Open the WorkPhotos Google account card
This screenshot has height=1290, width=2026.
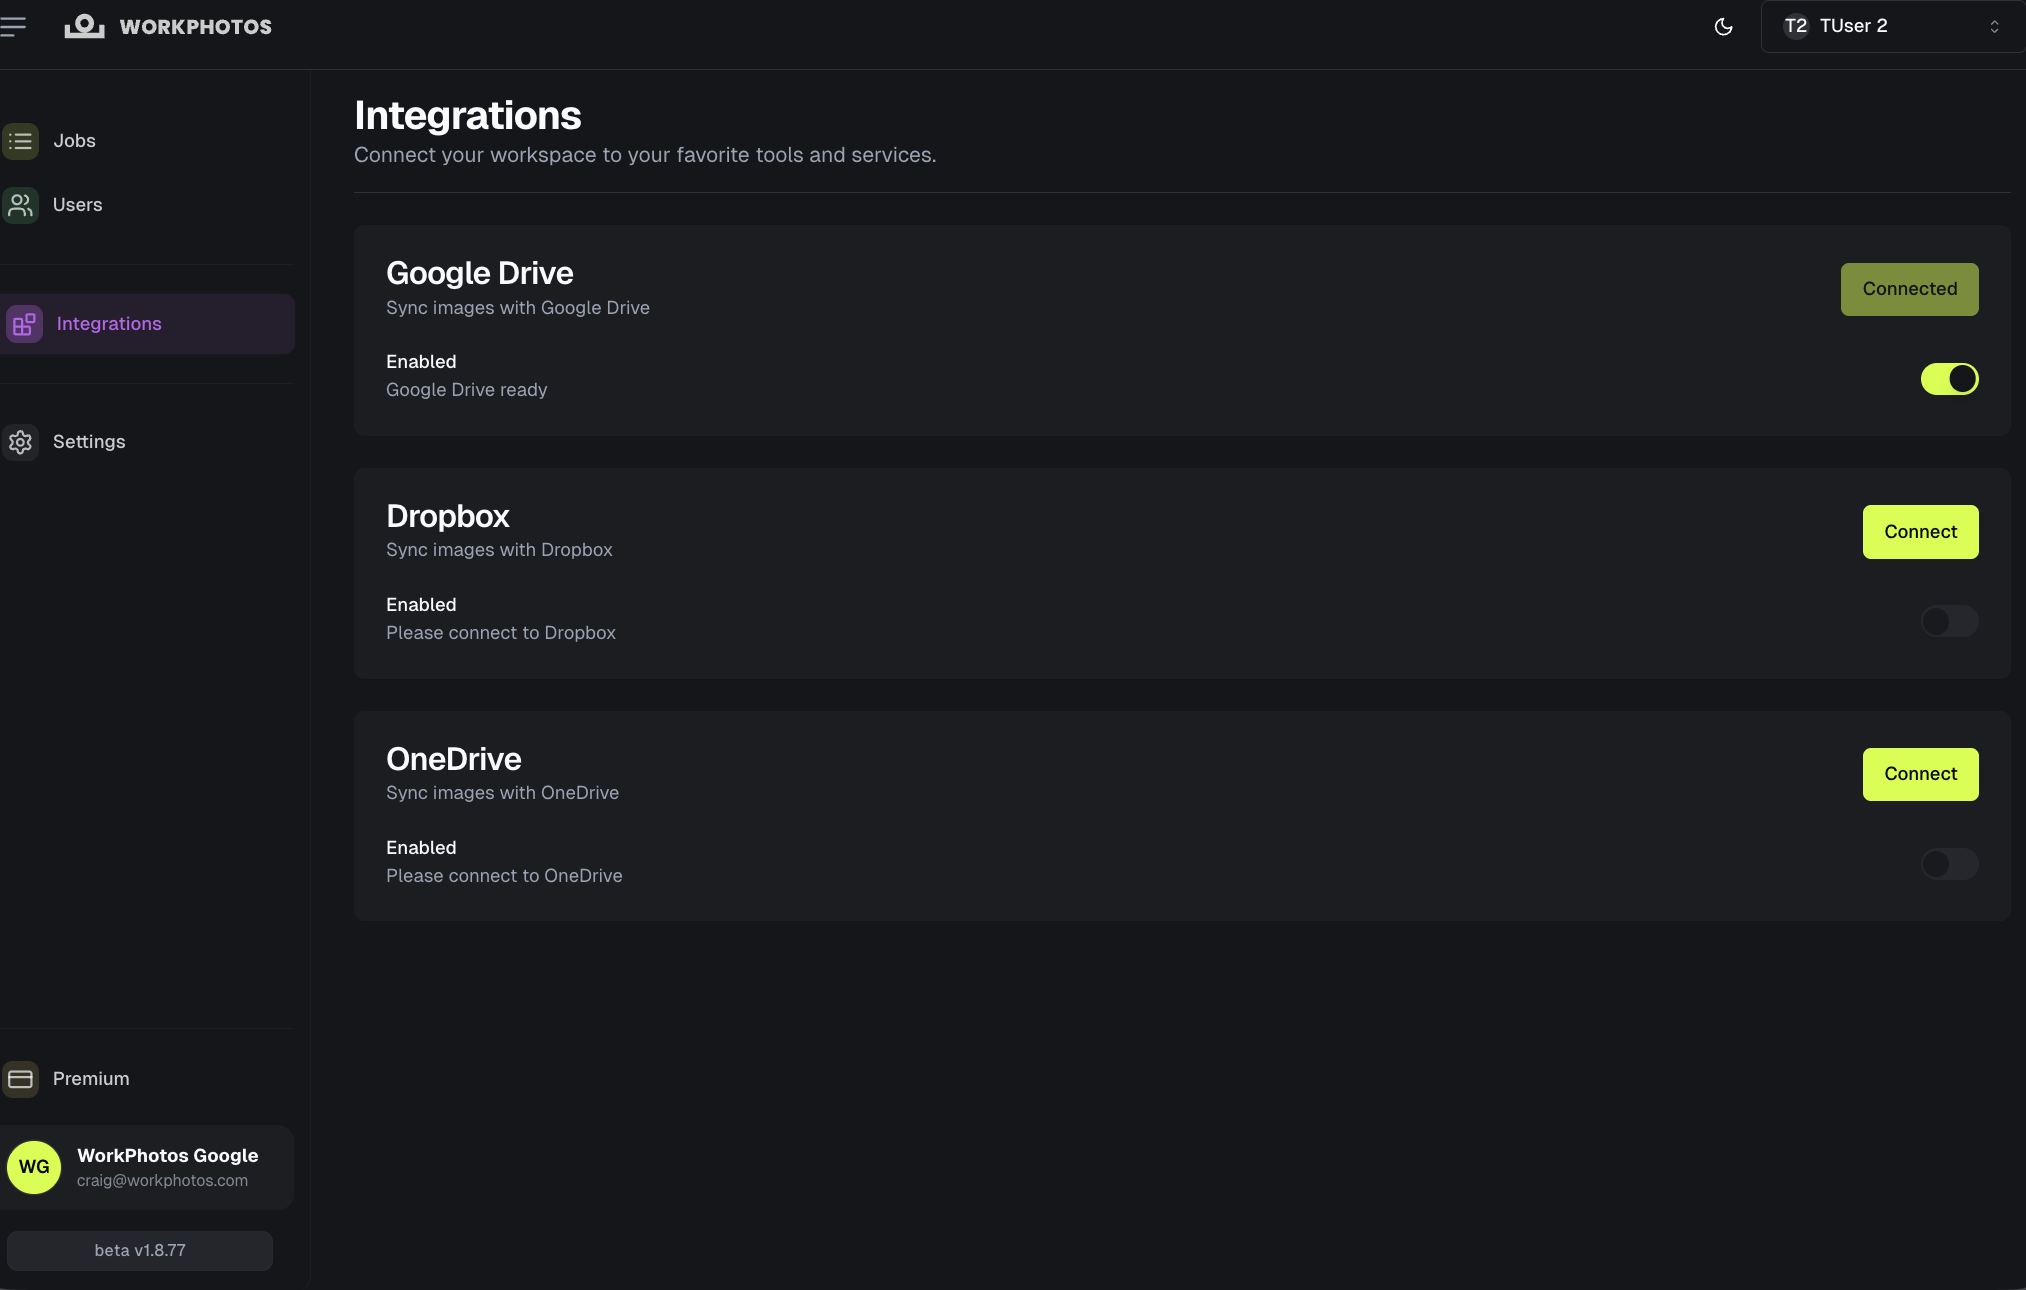(x=148, y=1167)
